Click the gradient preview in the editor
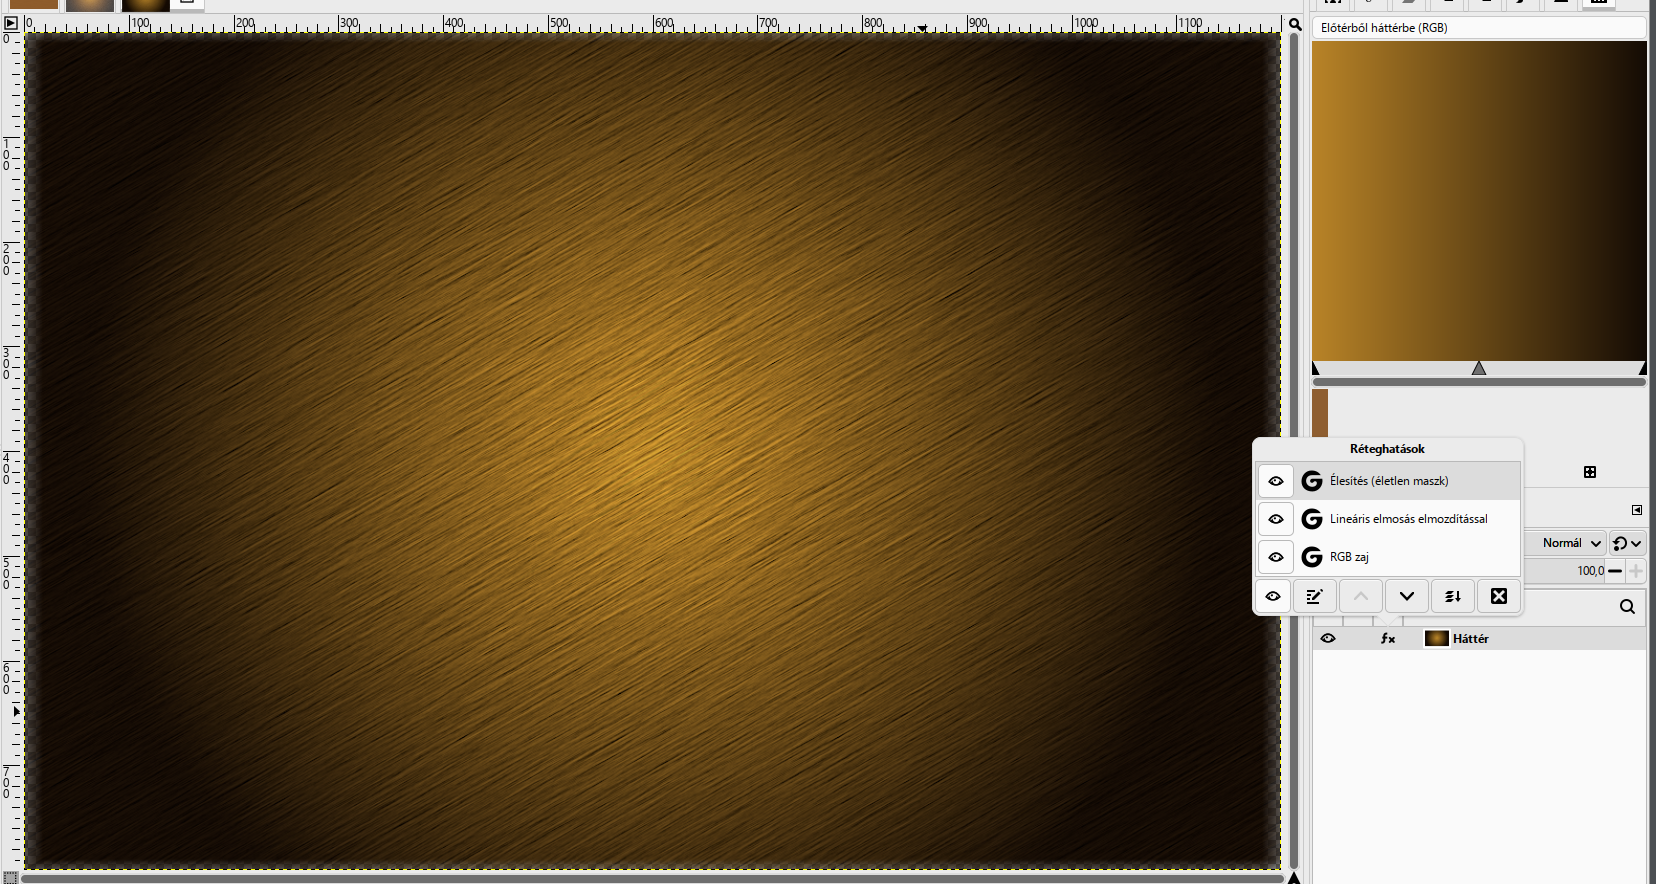This screenshot has height=884, width=1656. pyautogui.click(x=1479, y=201)
